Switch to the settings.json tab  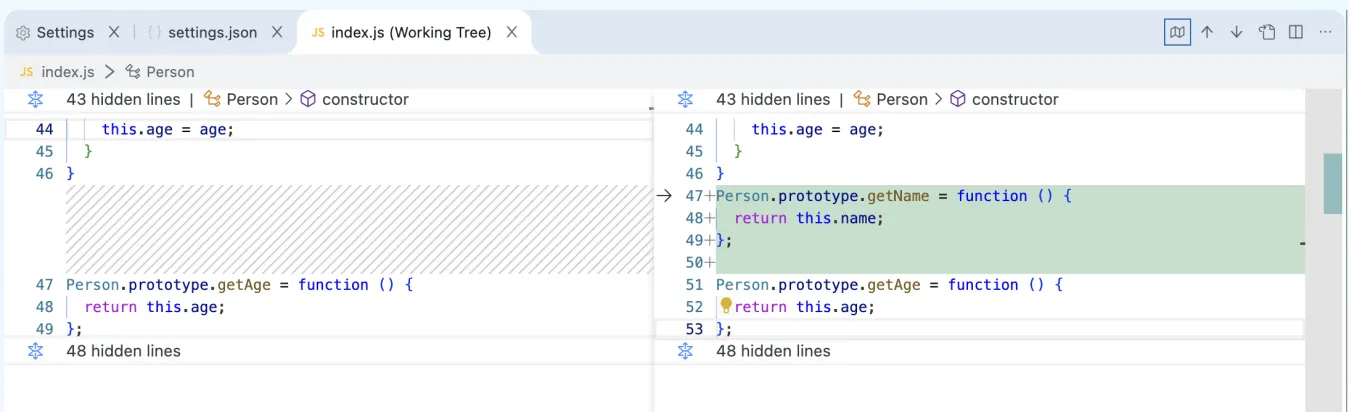212,32
